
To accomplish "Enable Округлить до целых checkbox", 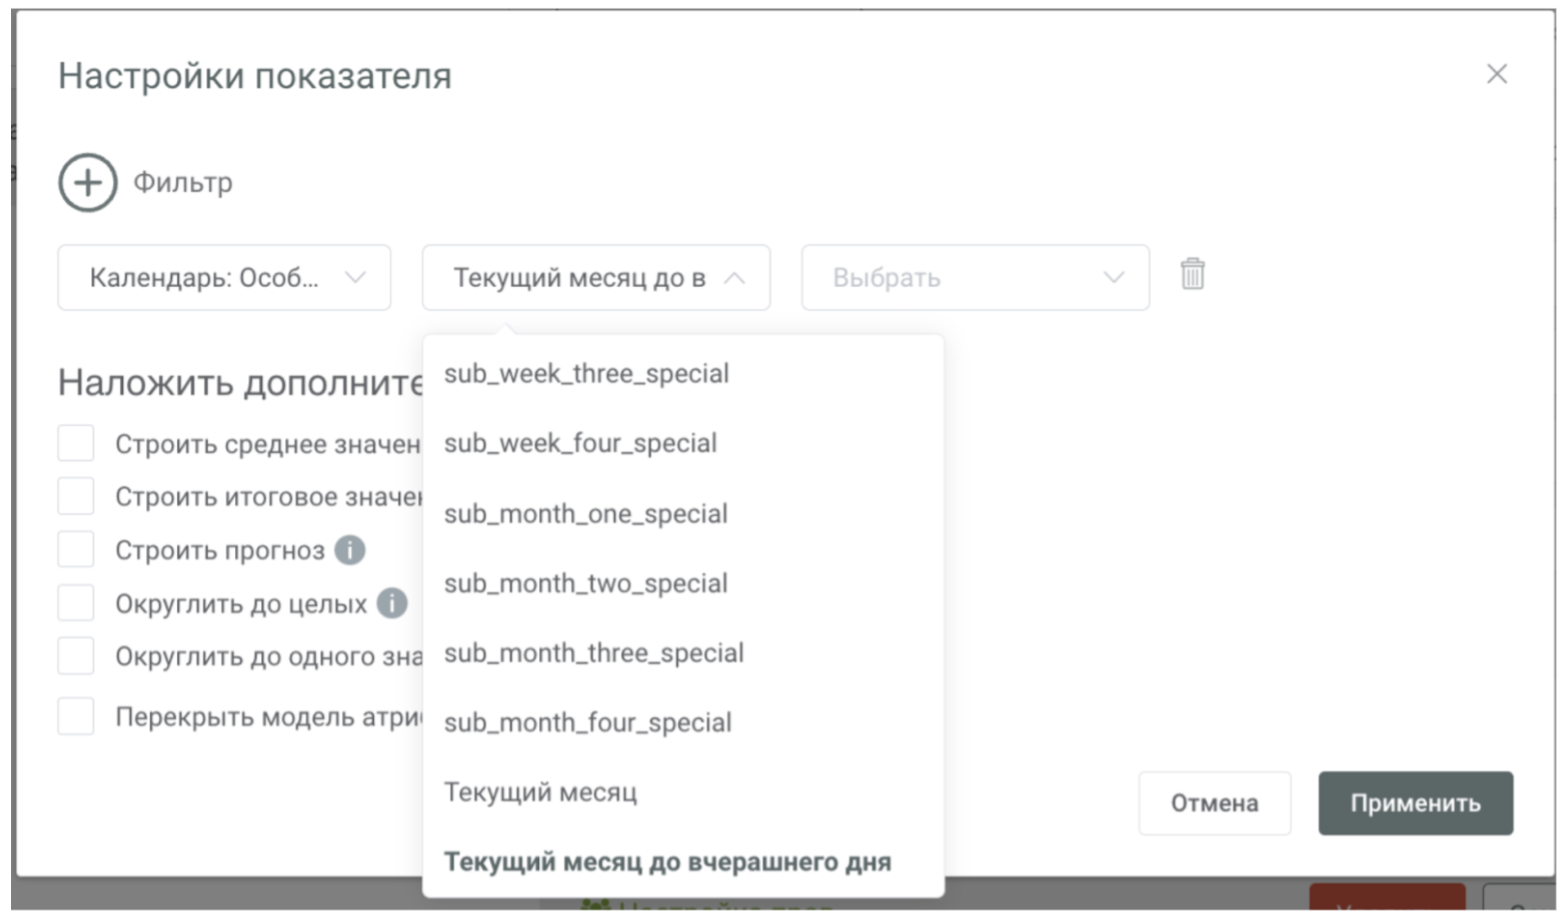I will click(76, 603).
